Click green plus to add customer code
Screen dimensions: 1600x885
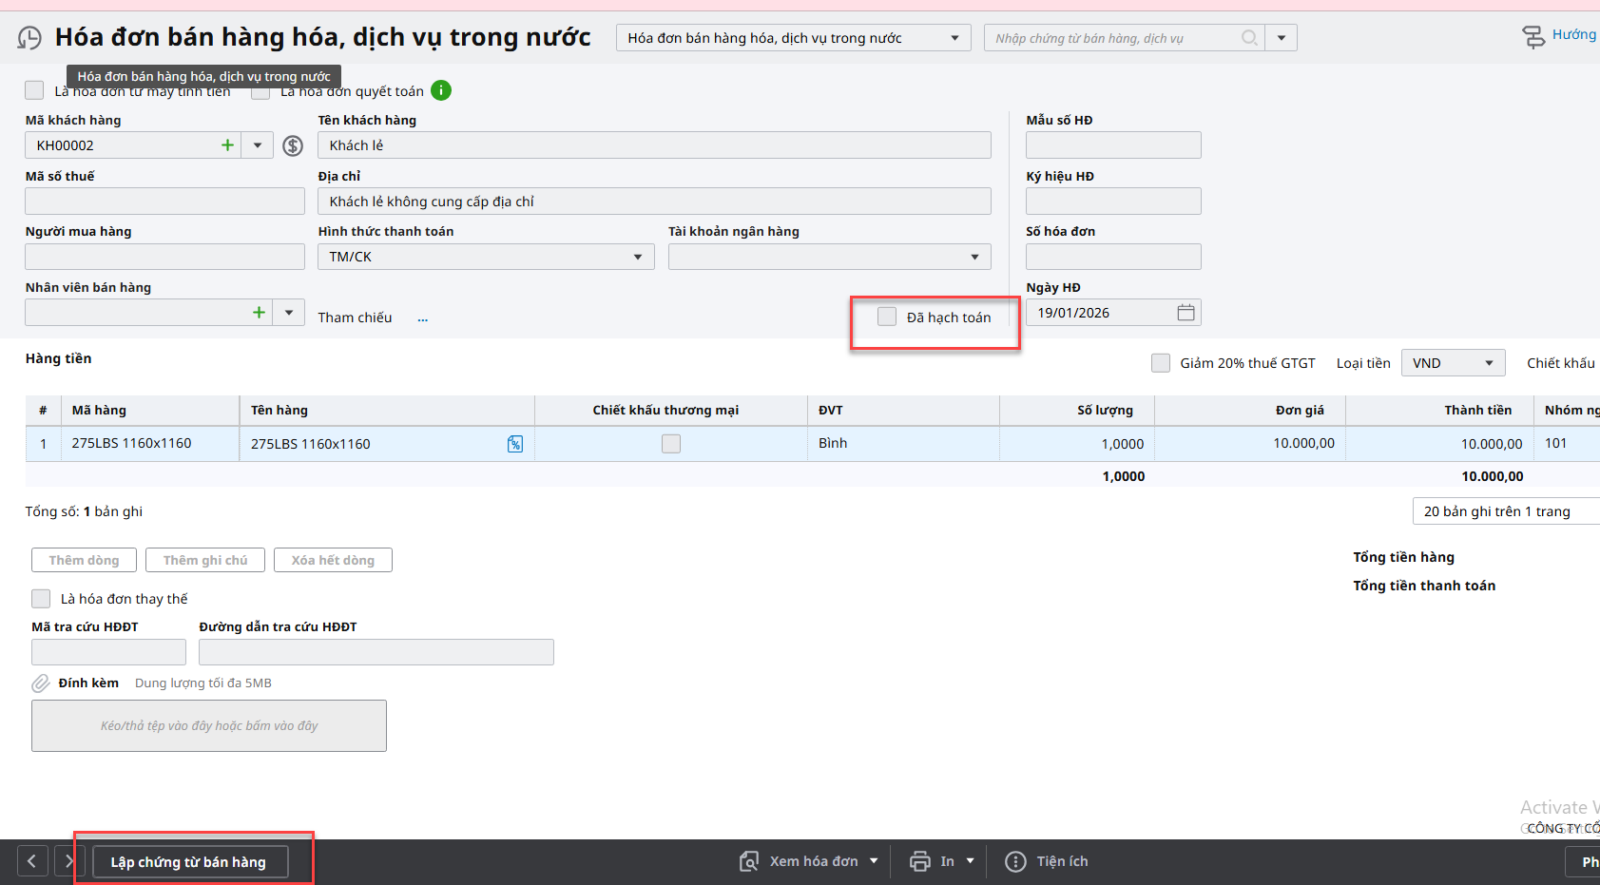coord(228,145)
